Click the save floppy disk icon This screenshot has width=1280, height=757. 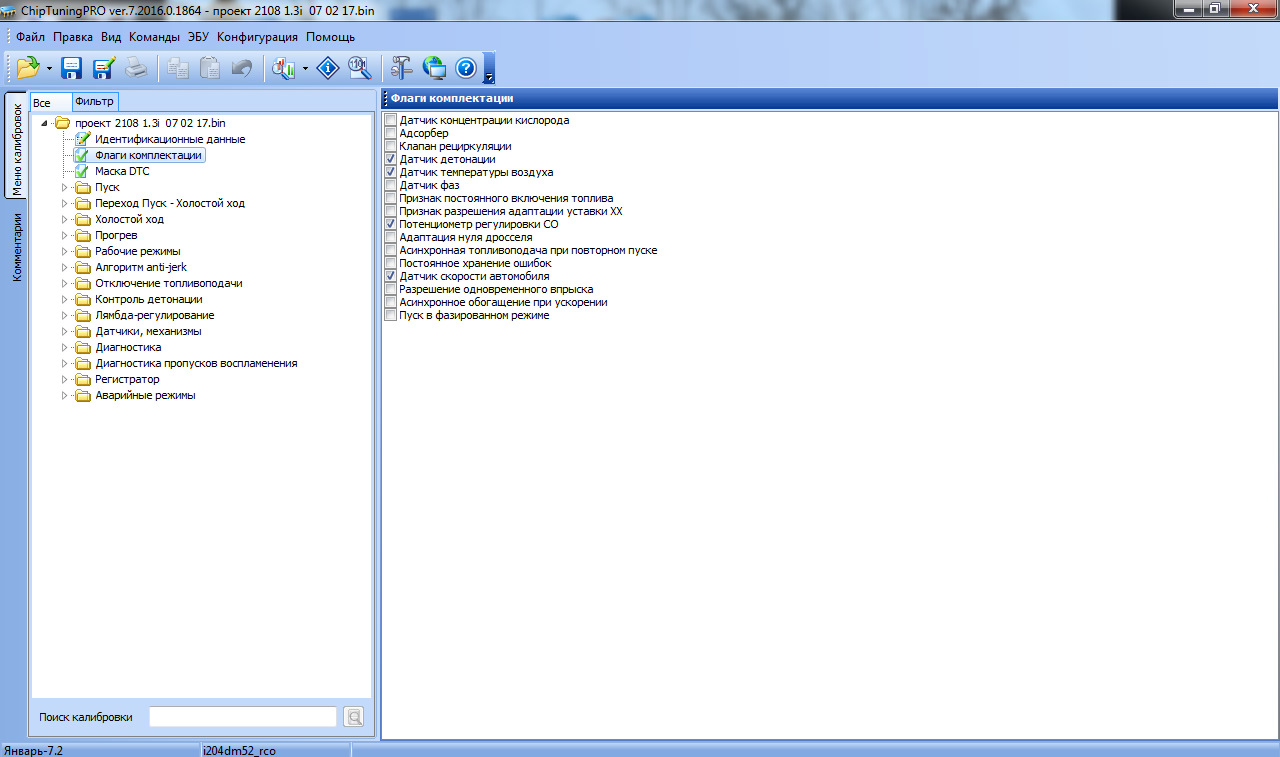pyautogui.click(x=72, y=68)
